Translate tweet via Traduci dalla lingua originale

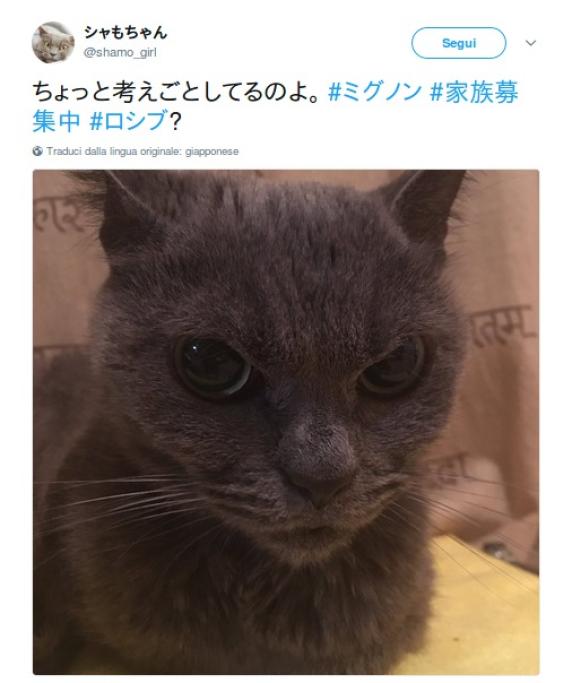click(142, 151)
